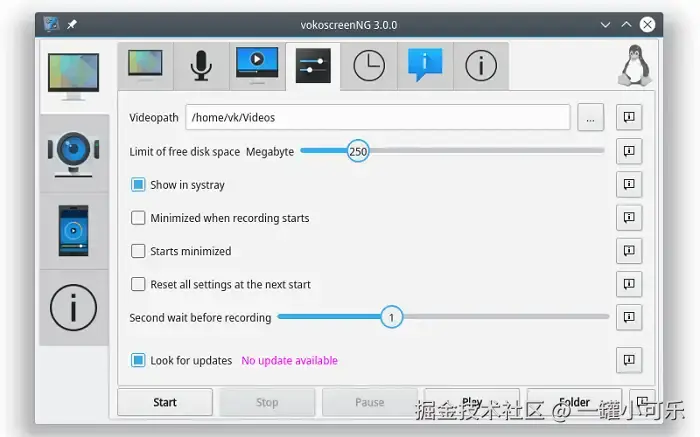
Task: Maximize the vokoscreenNG window
Action: pyautogui.click(x=626, y=25)
